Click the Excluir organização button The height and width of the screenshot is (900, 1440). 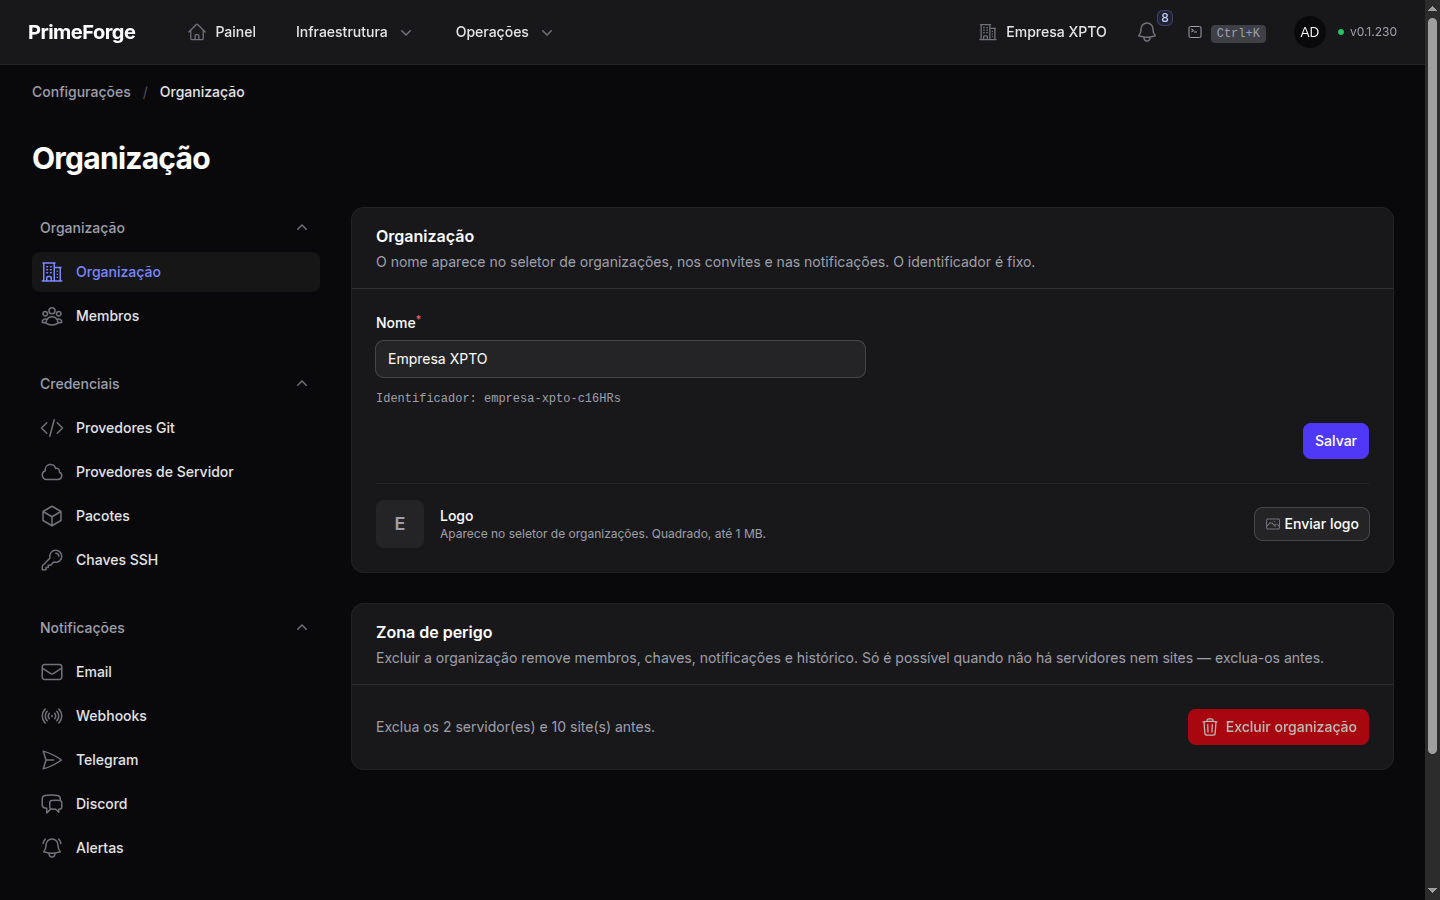click(1278, 727)
